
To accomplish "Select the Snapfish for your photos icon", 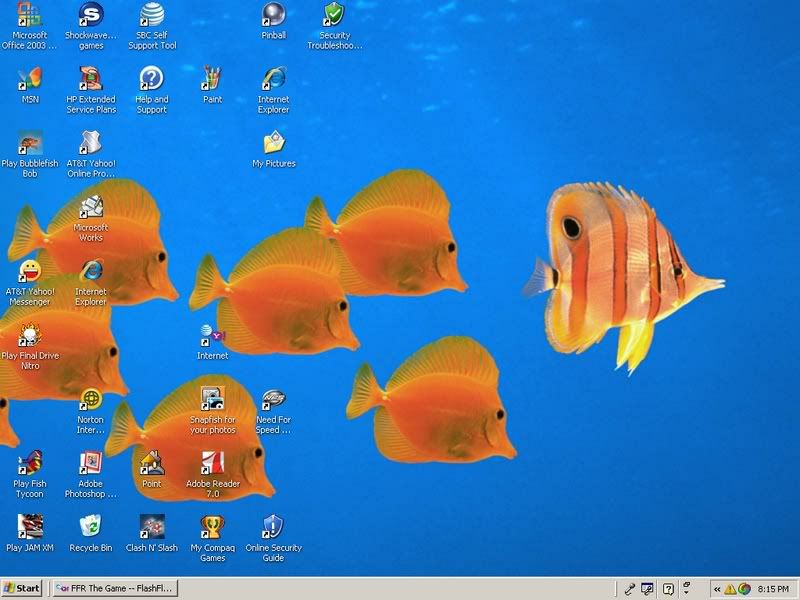I will pyautogui.click(x=212, y=400).
